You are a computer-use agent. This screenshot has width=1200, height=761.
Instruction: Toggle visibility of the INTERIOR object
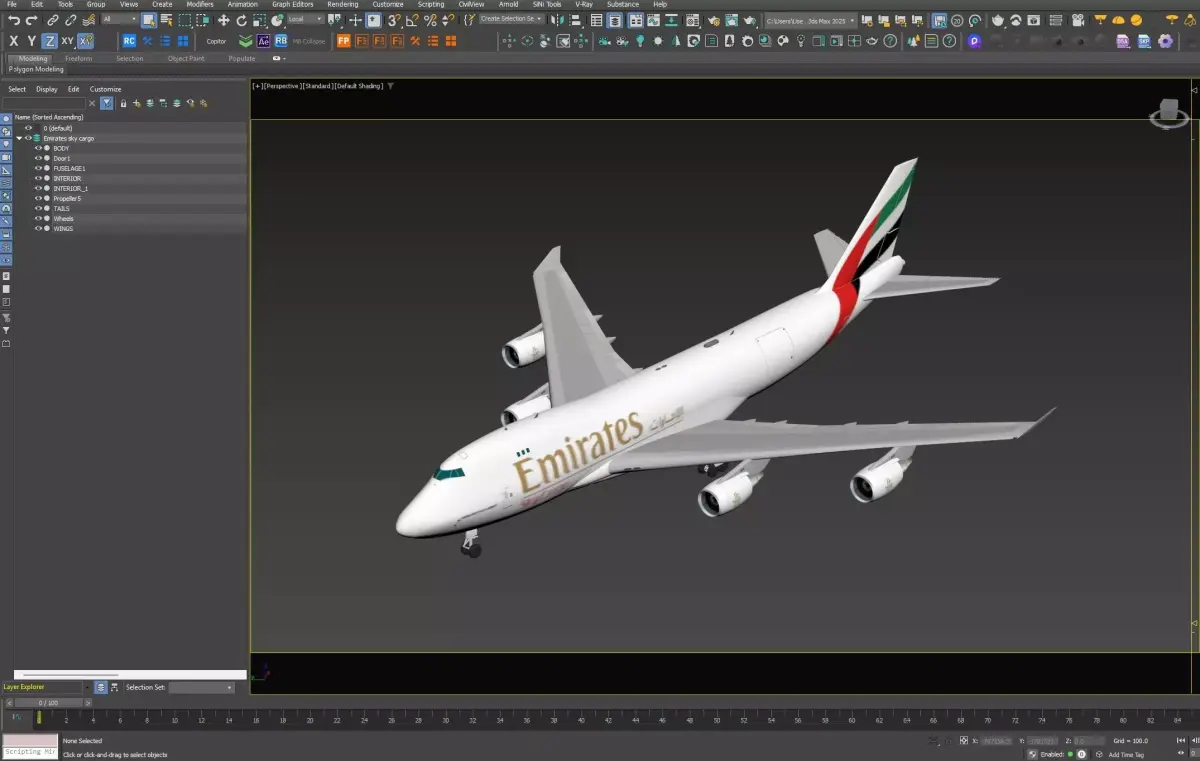coord(39,178)
